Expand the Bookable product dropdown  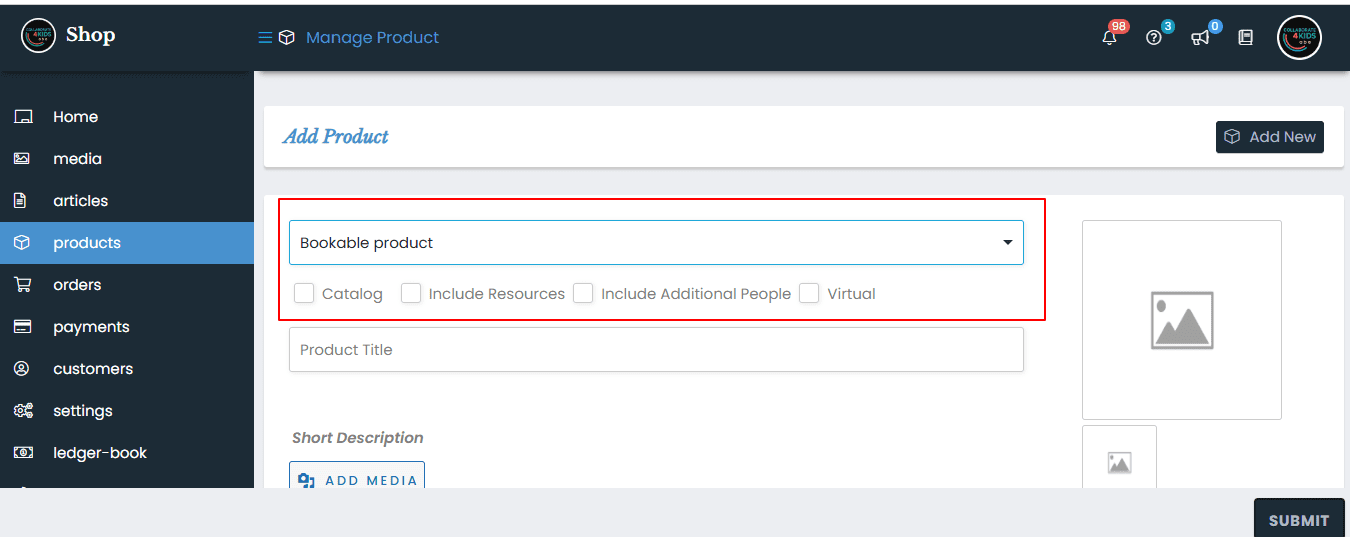(x=656, y=243)
